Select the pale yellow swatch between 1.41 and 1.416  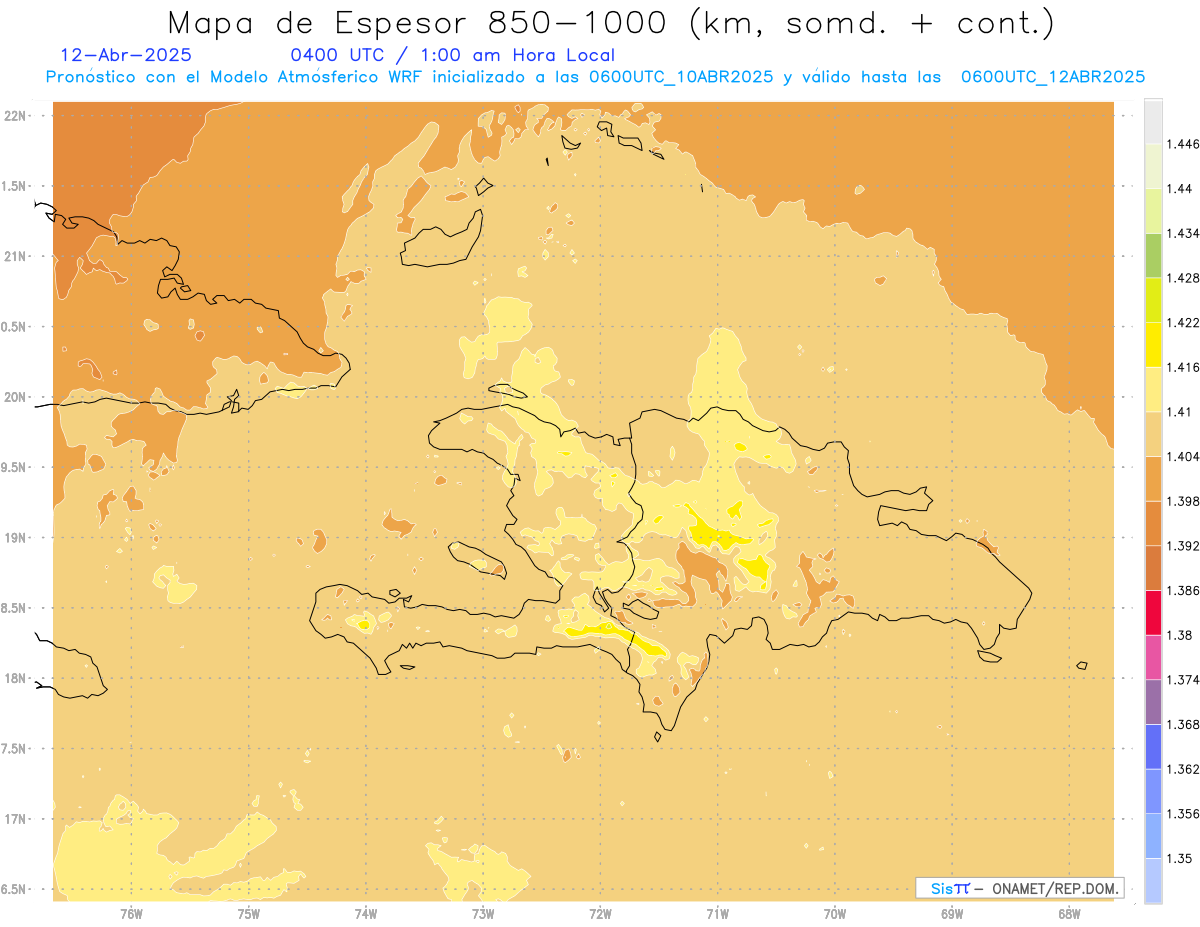pos(1153,389)
